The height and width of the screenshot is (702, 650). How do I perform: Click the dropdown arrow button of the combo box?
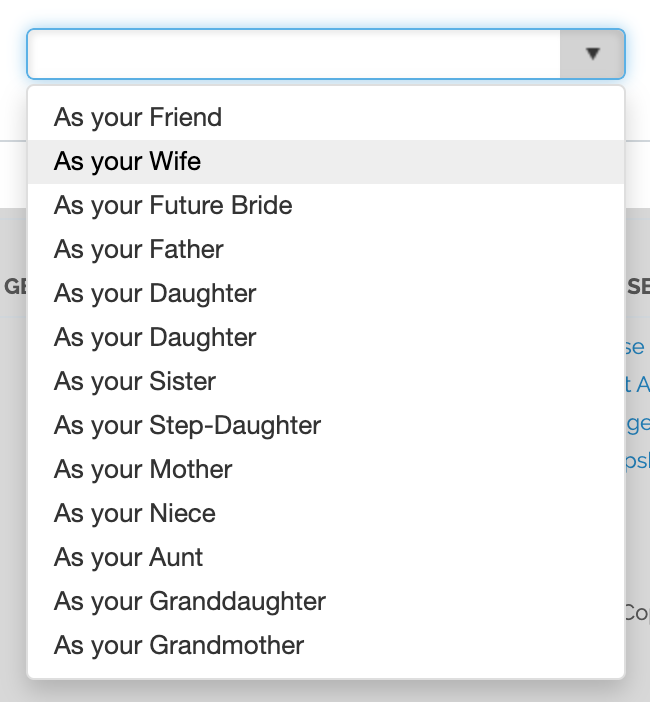593,54
